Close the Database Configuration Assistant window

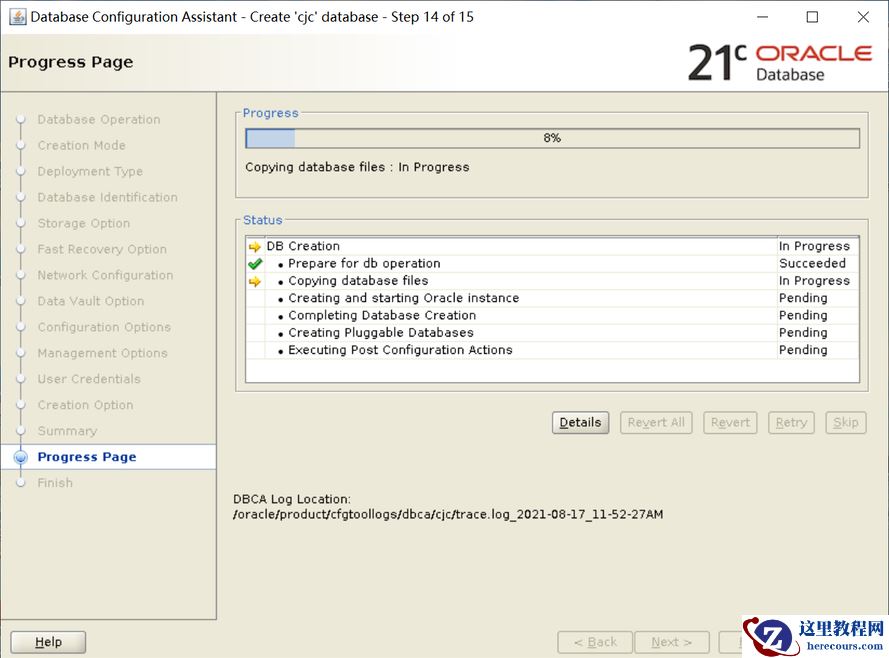coord(863,17)
